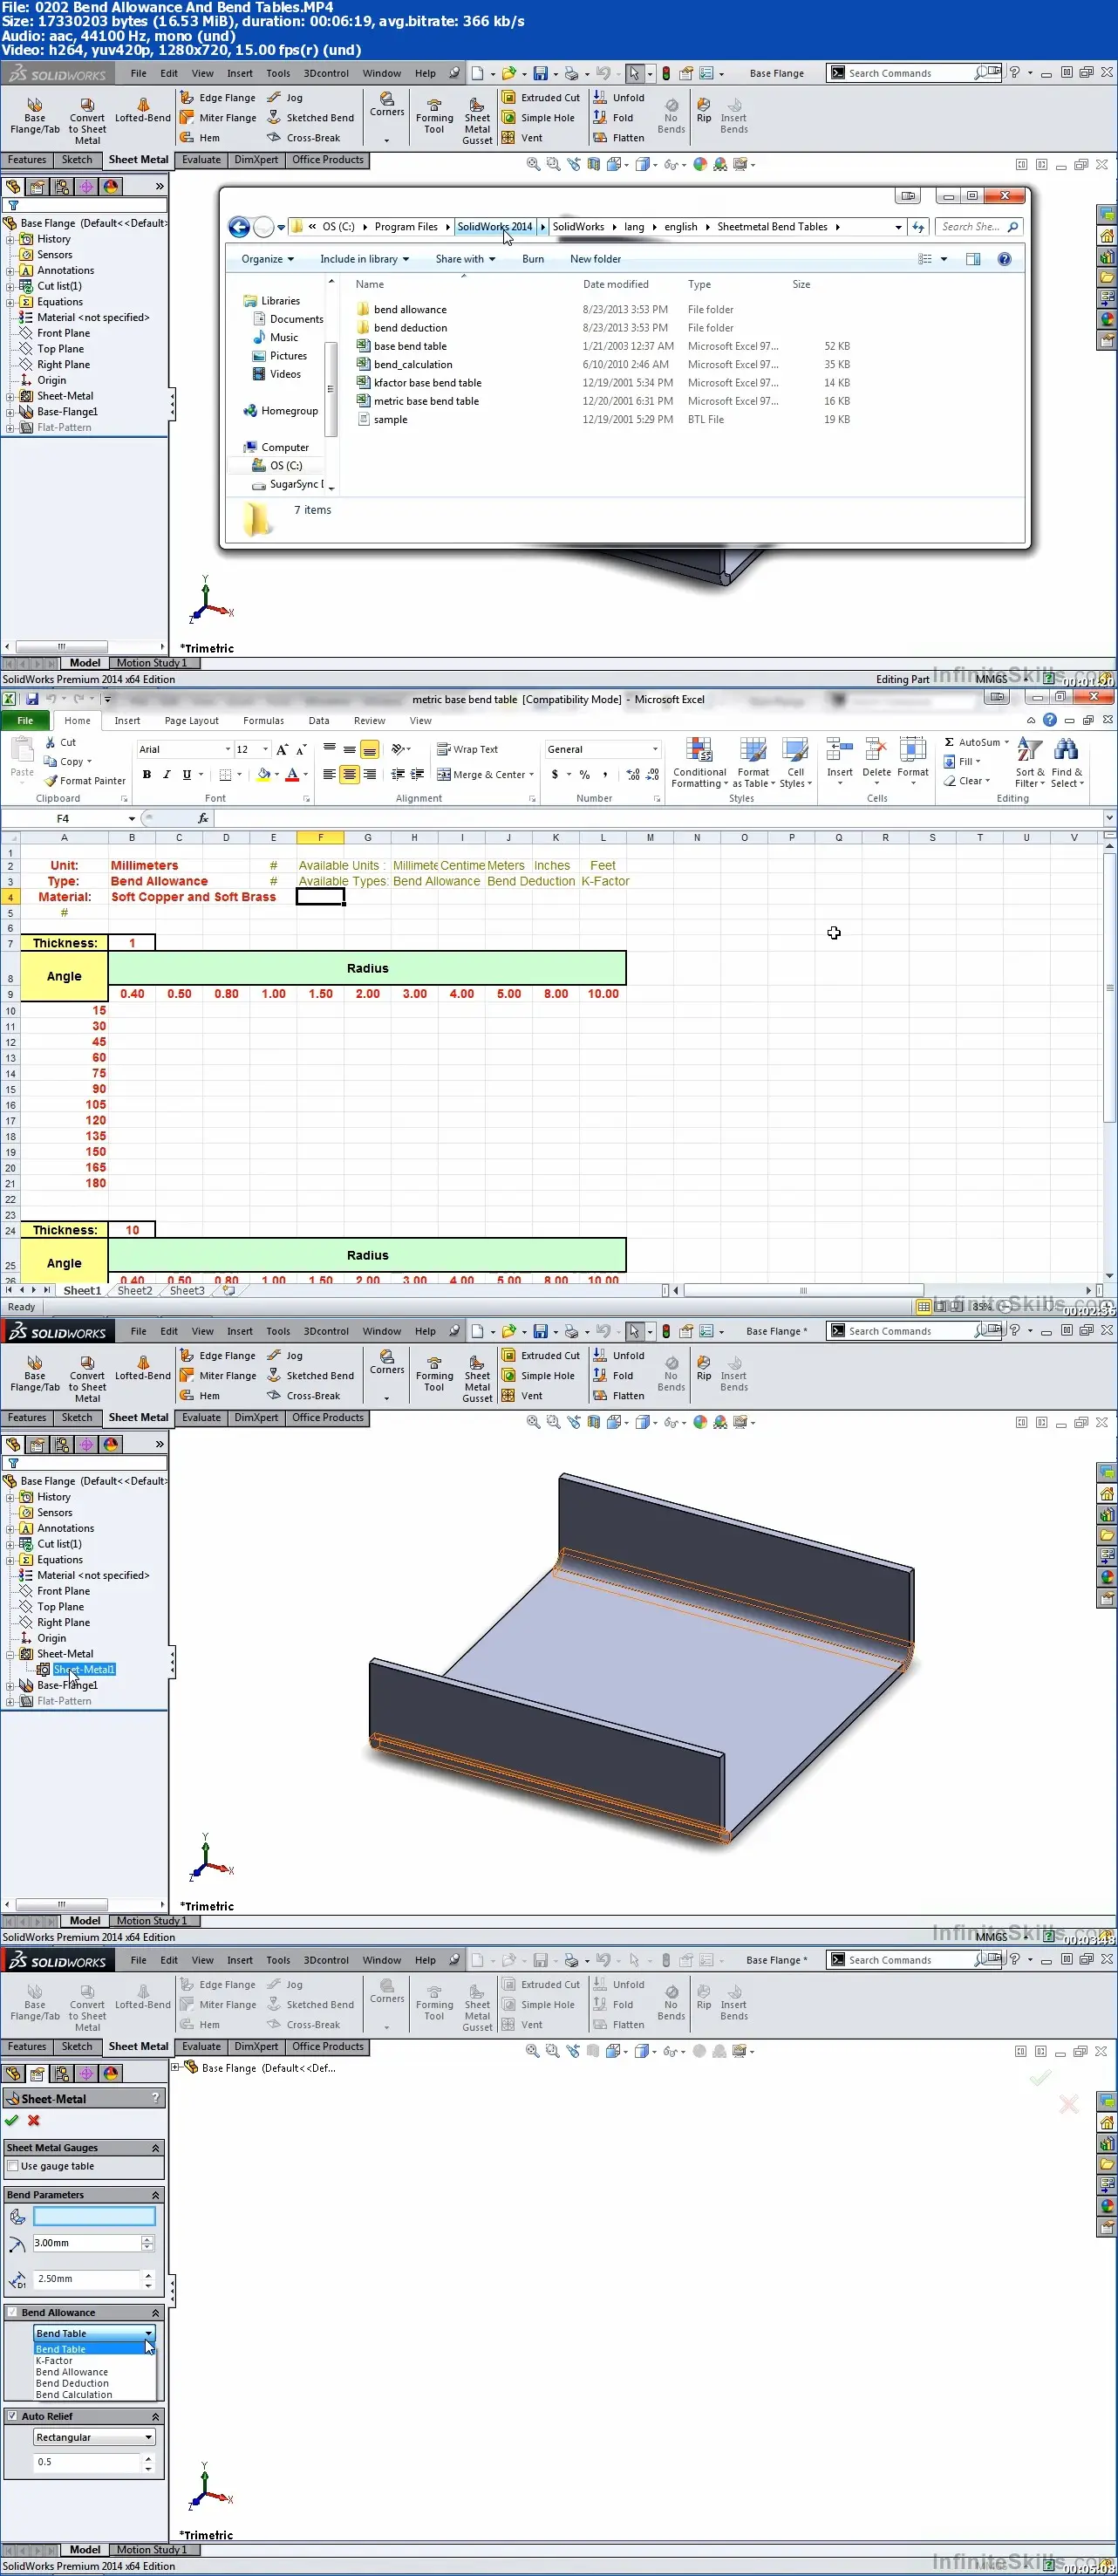Select the Sheet-Metal1 tree item

pos(84,1669)
